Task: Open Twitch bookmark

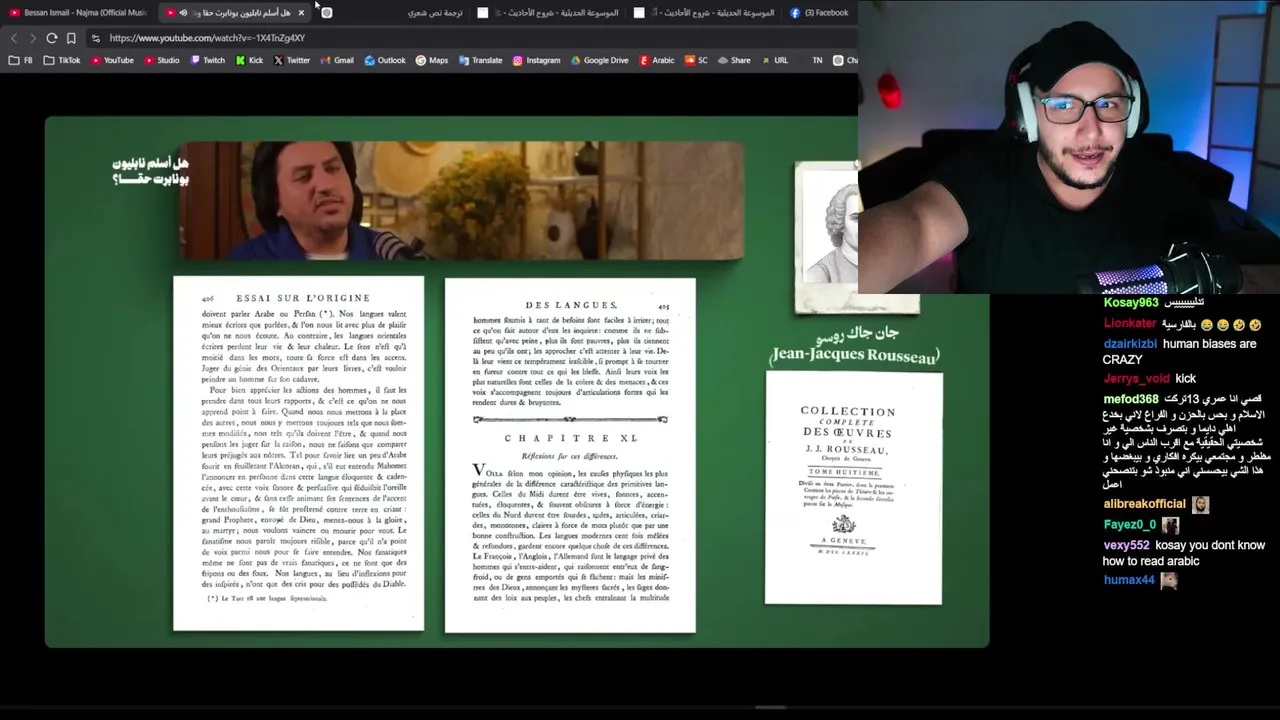Action: tap(208, 60)
